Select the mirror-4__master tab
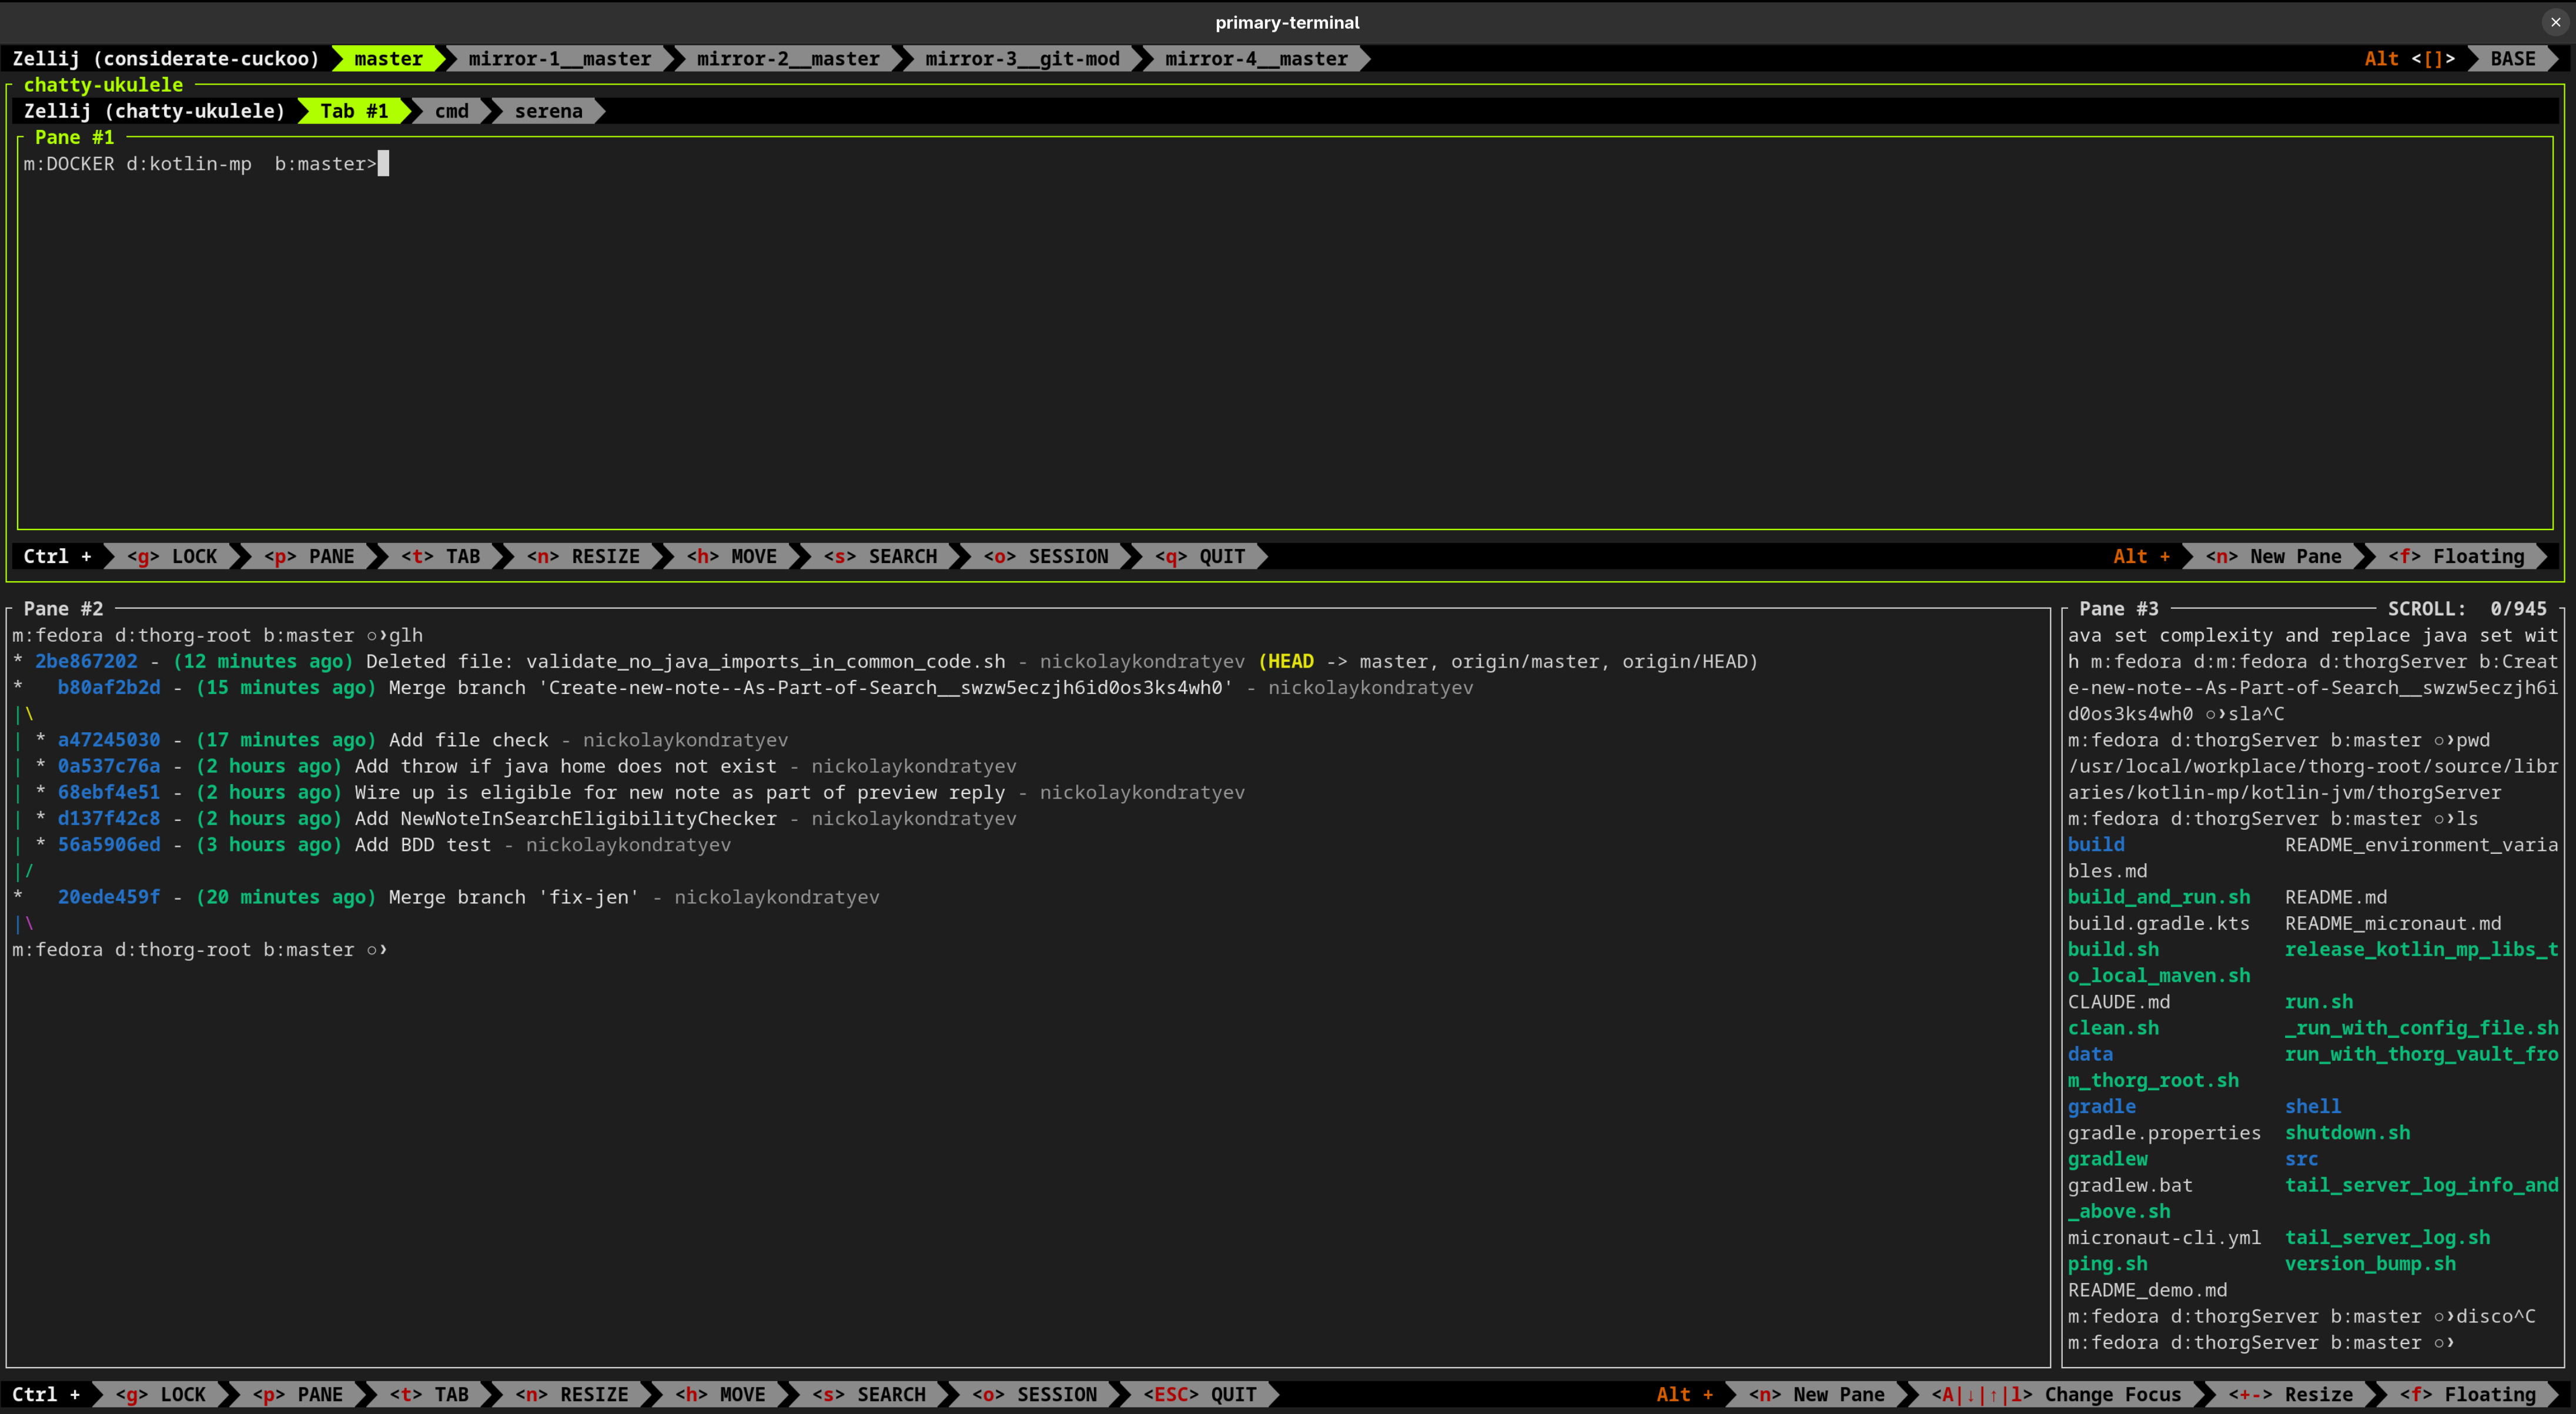The width and height of the screenshot is (2576, 1414). [1255, 59]
